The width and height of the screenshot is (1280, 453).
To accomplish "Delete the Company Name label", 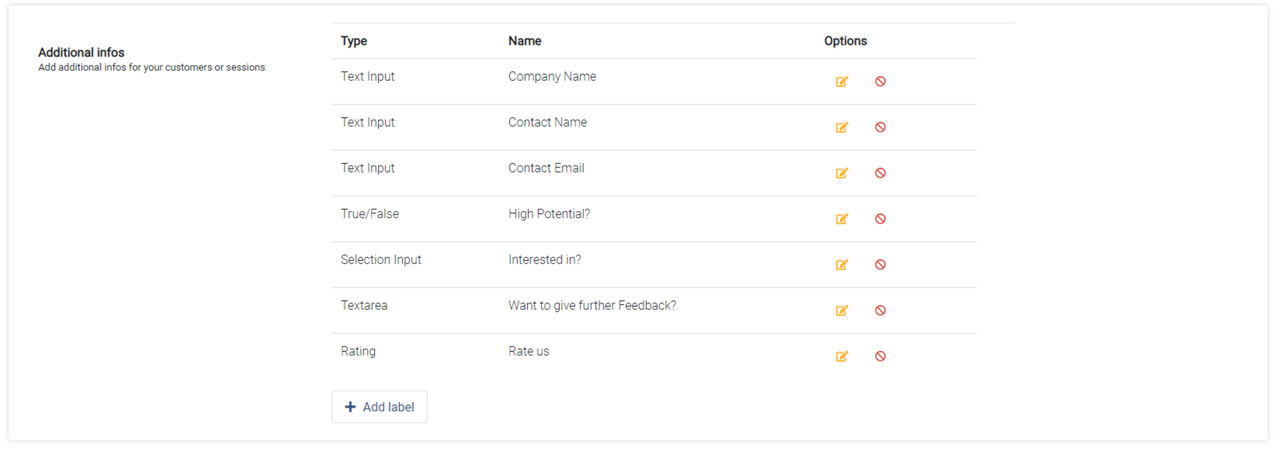I will click(880, 82).
